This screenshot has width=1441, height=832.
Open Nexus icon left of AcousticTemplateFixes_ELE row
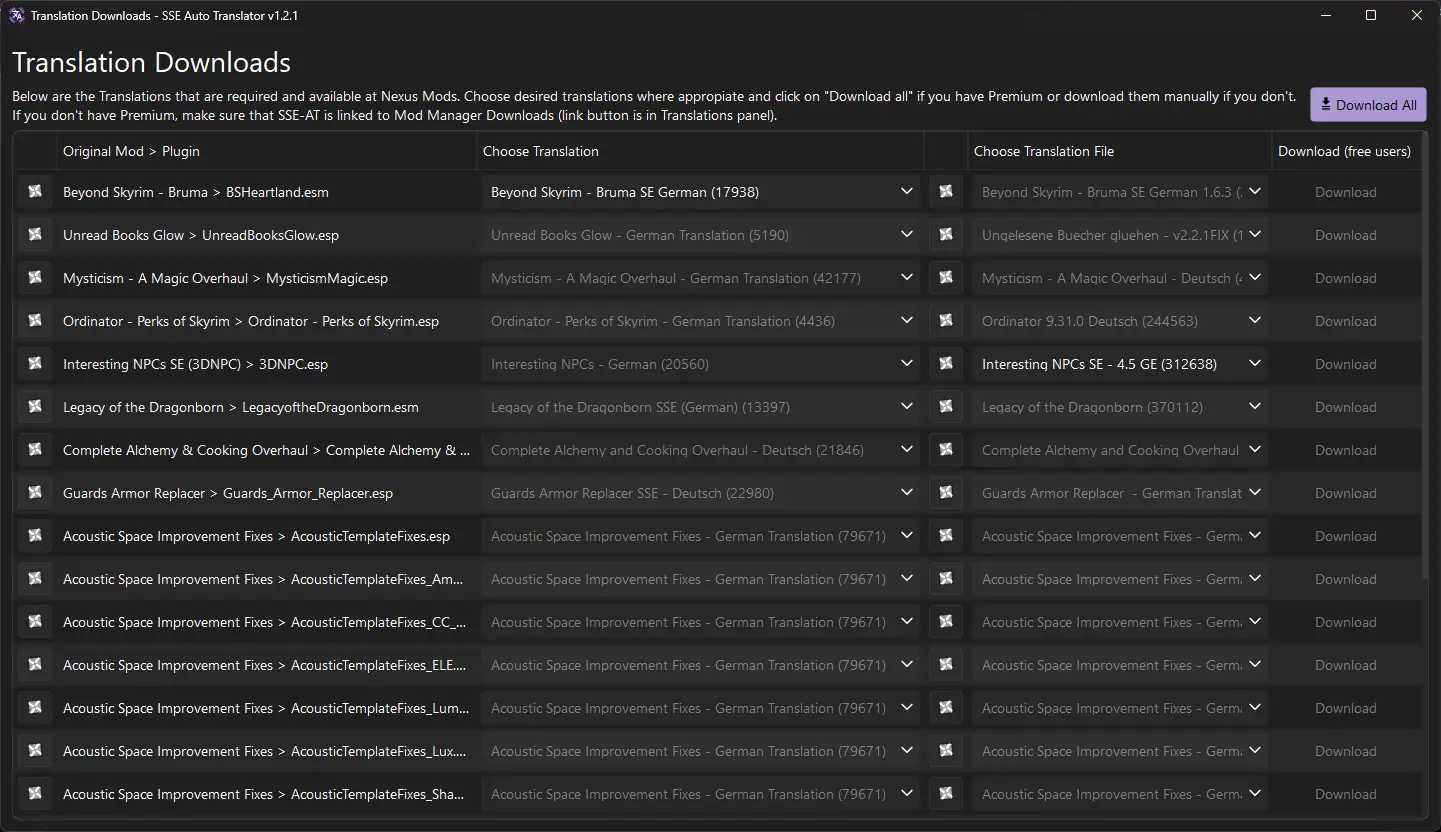tap(35, 665)
